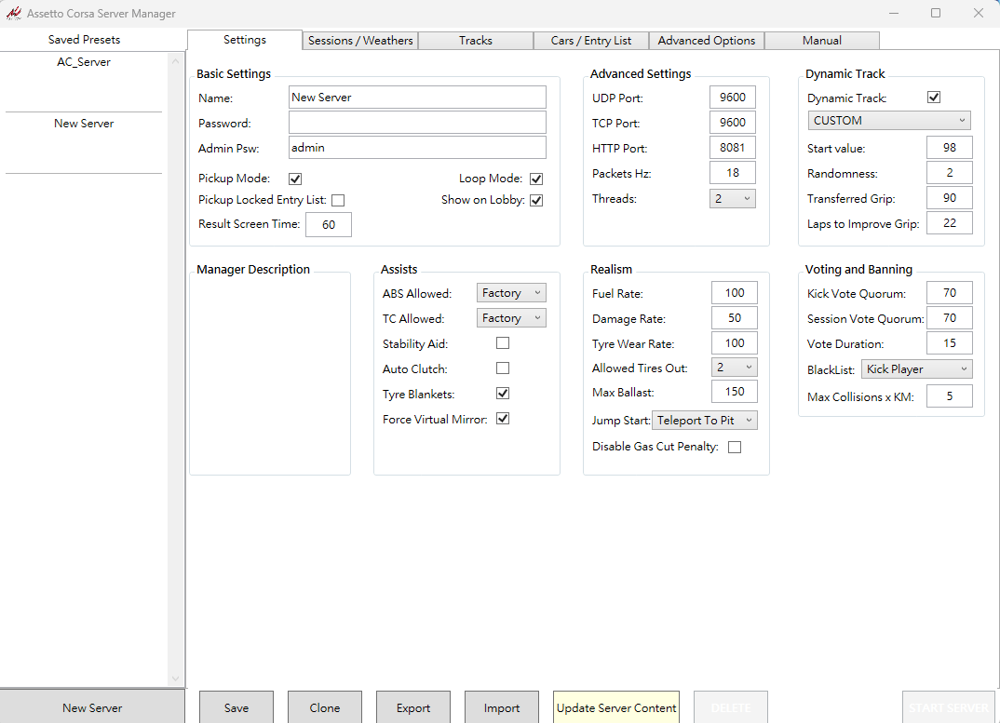Expand the Allowed Tires Out dropdown
1000x723 pixels.
click(734, 367)
